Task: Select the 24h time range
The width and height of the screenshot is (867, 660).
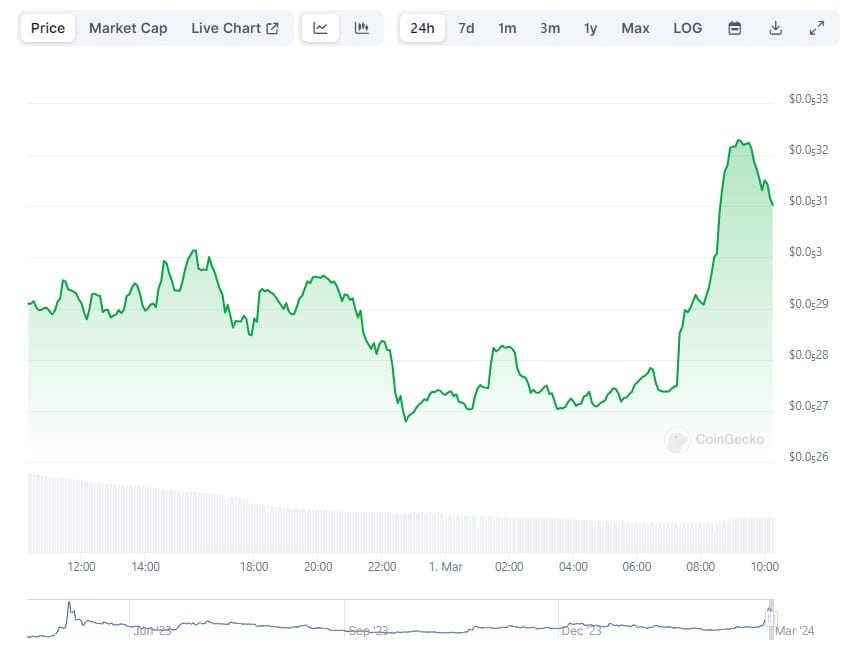Action: (422, 28)
